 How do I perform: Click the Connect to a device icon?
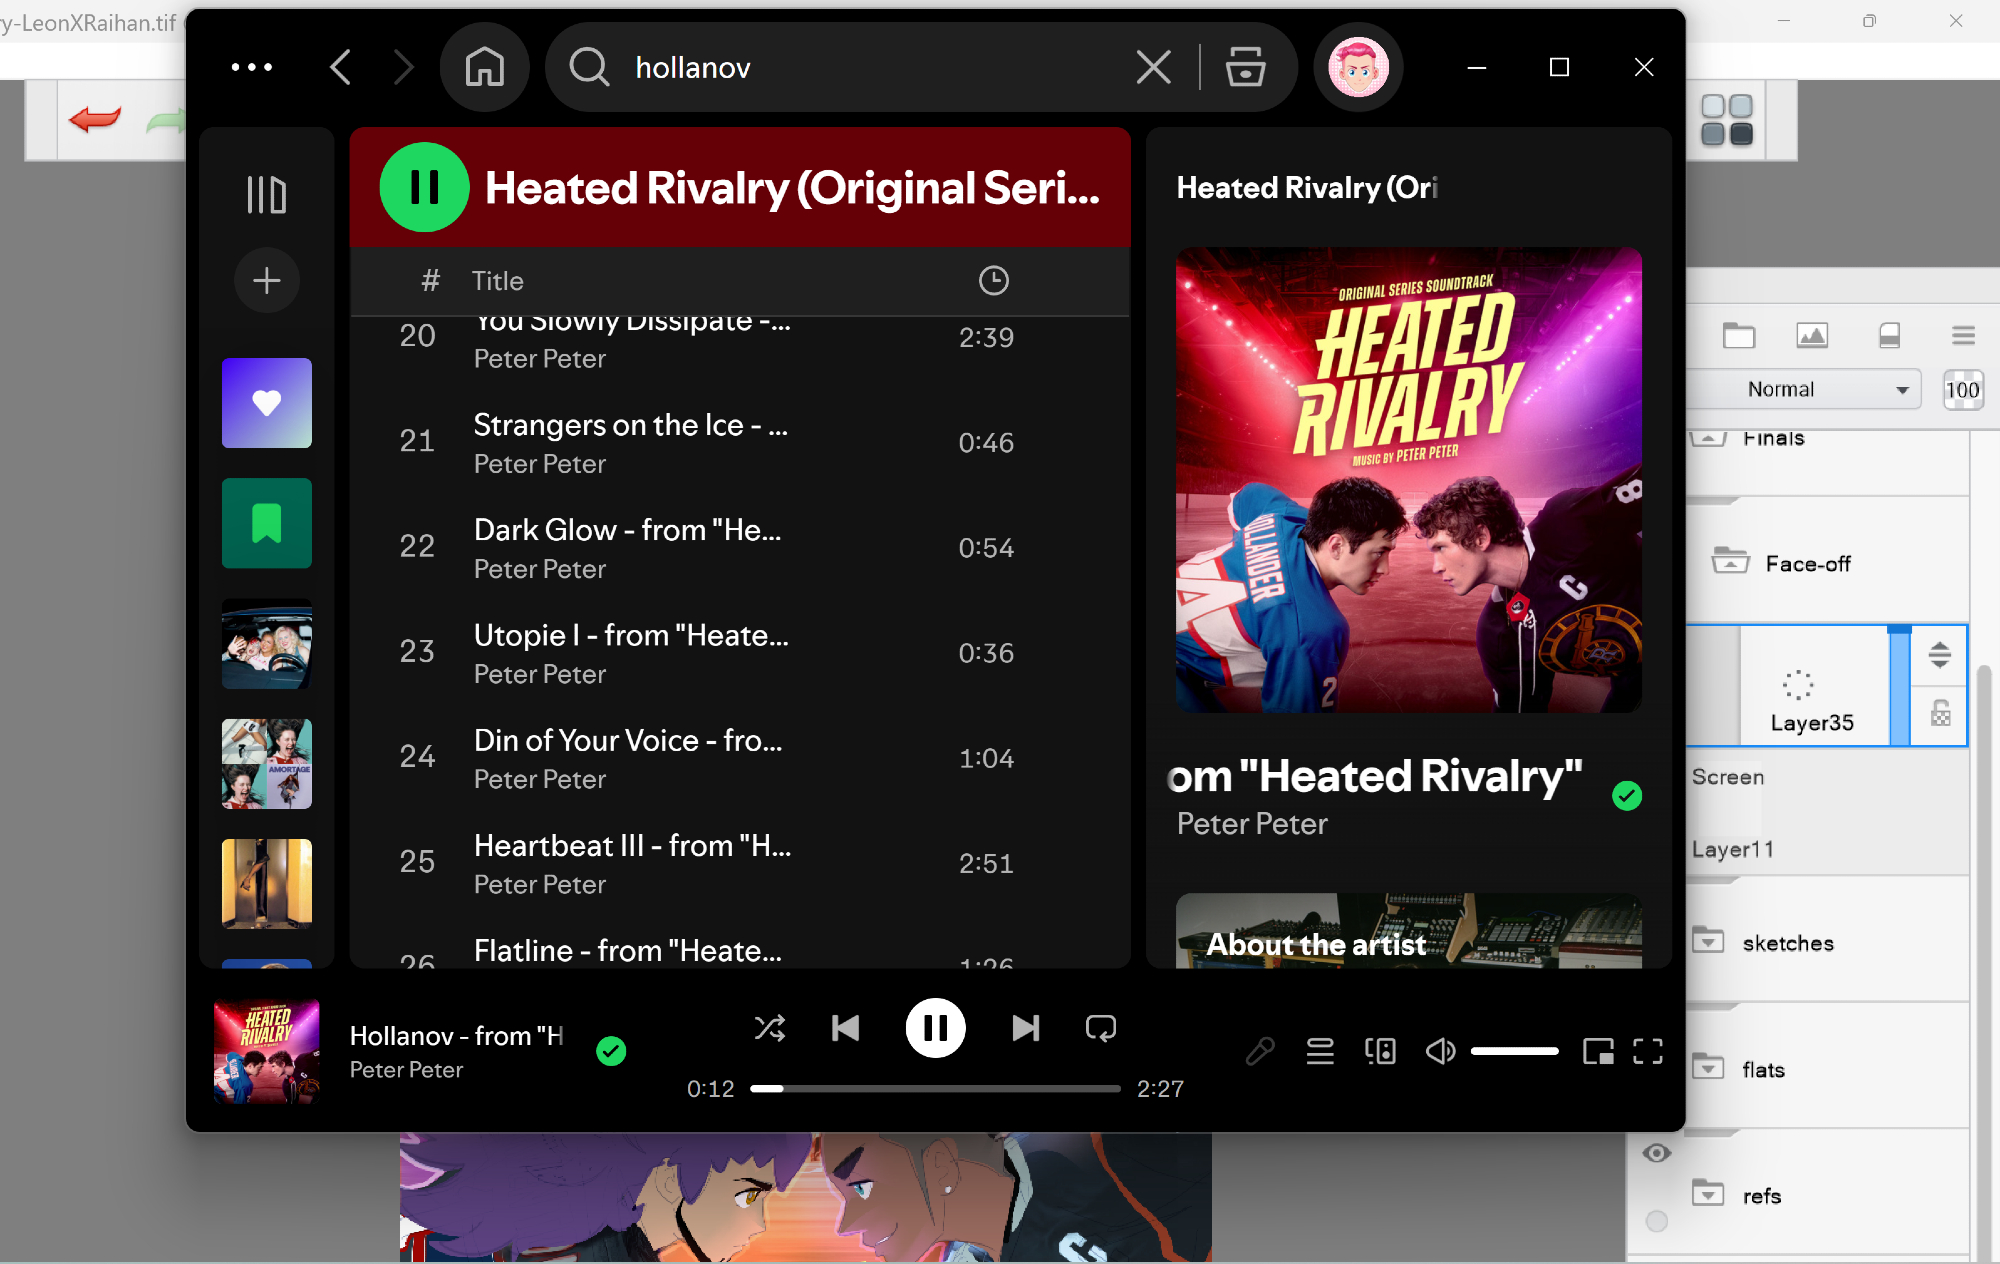[x=1380, y=1051]
